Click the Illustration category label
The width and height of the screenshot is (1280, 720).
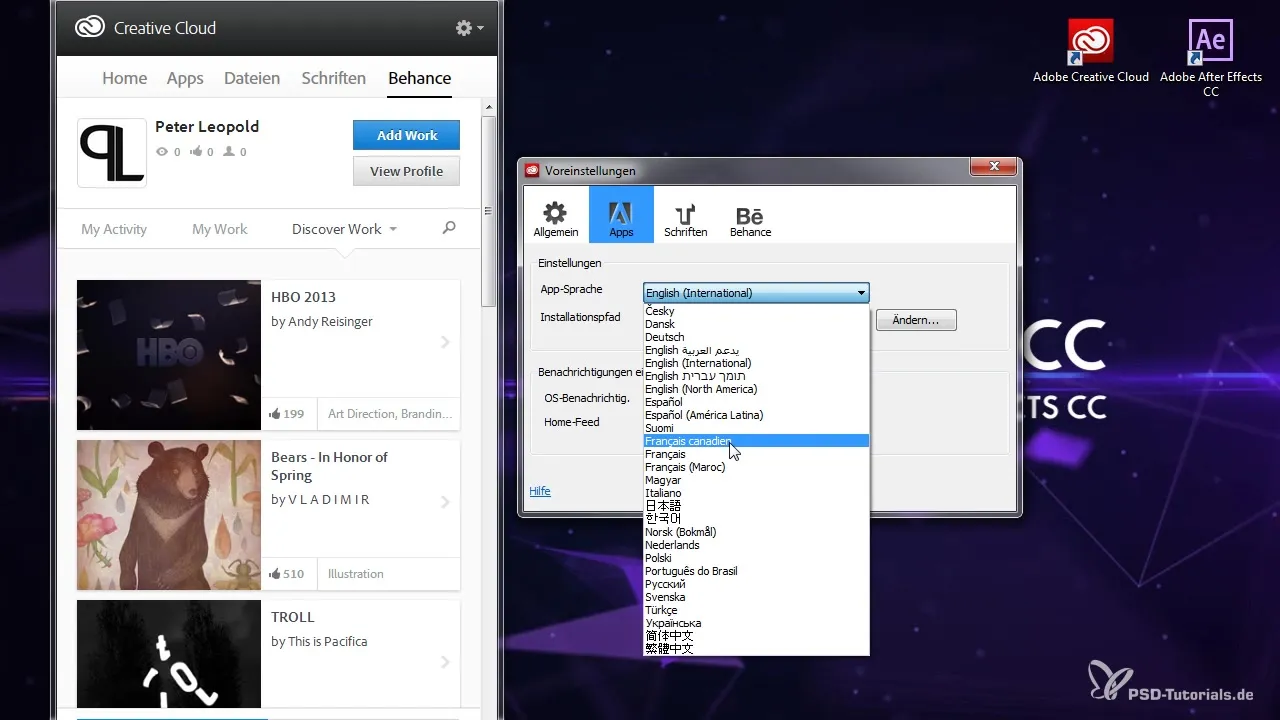tap(356, 574)
